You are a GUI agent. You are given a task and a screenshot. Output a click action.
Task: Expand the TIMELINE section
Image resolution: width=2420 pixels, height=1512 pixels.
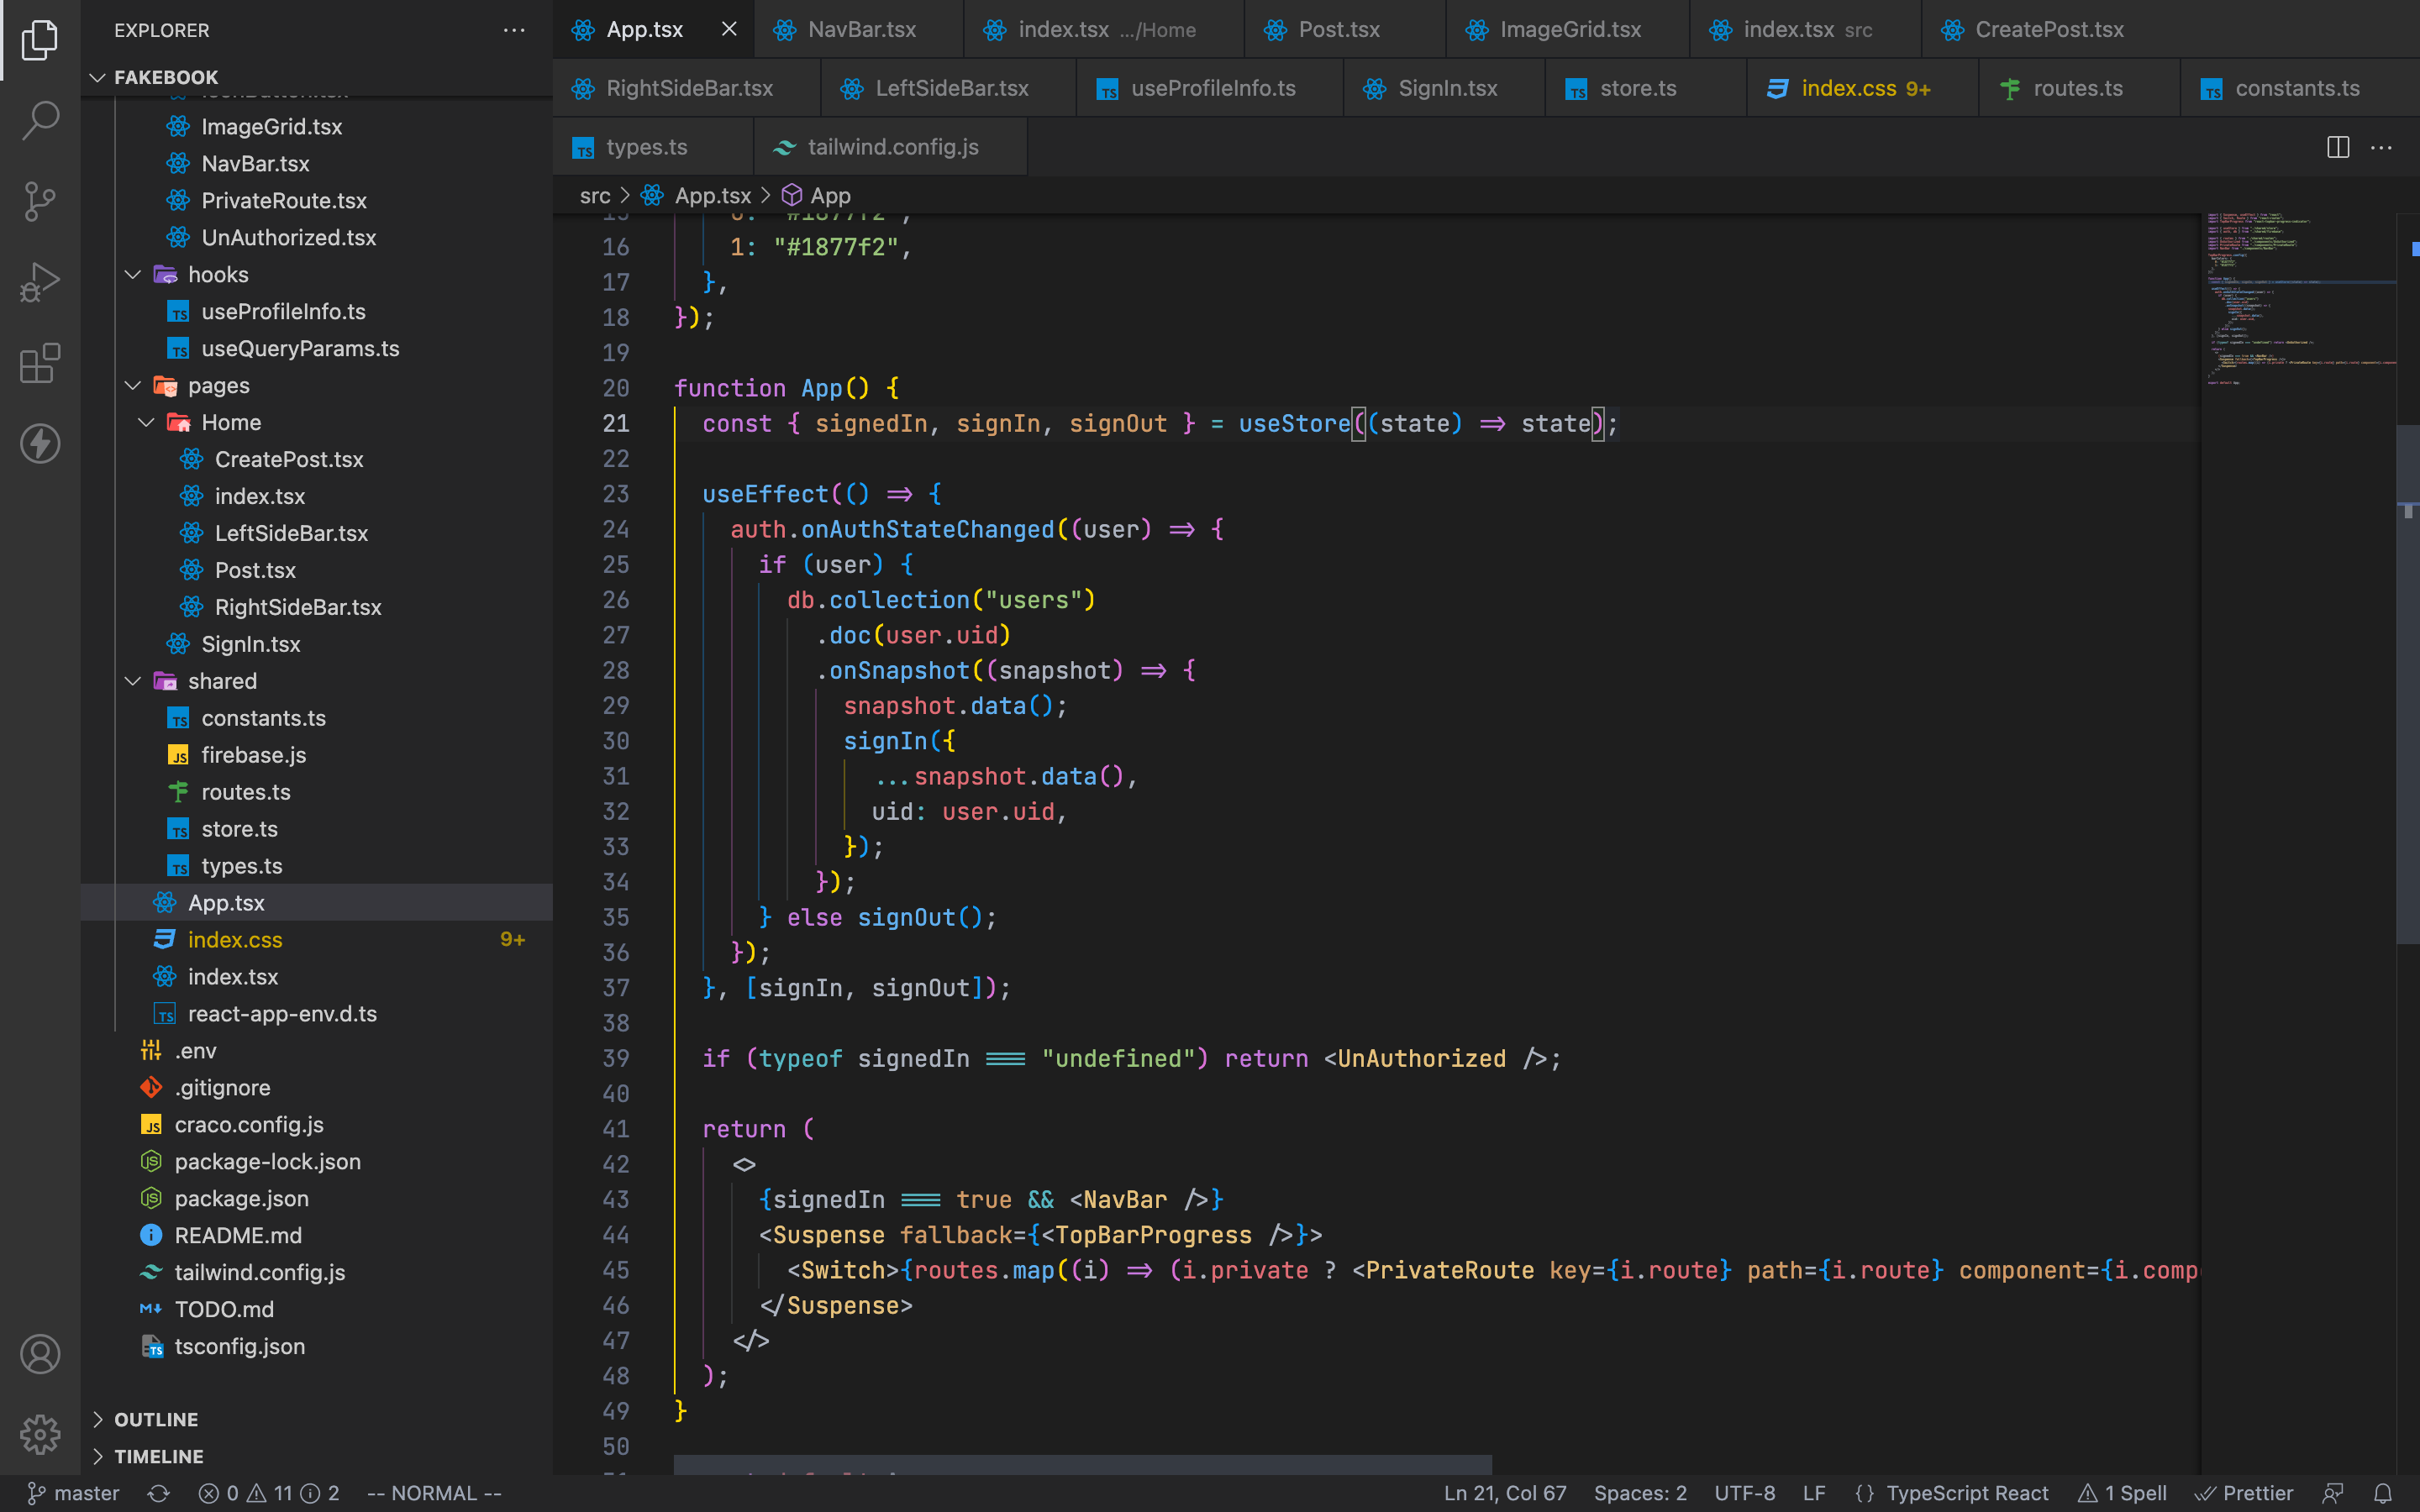[316, 1456]
